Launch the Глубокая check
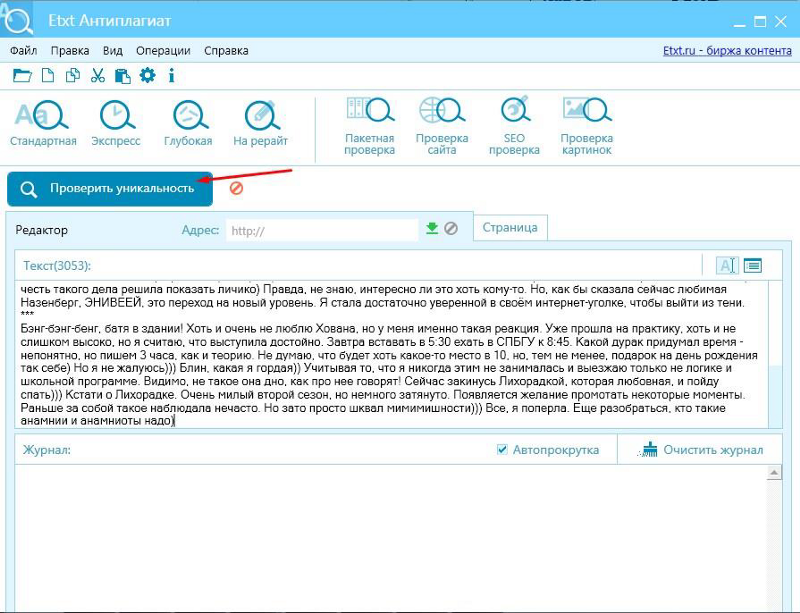Image resolution: width=800 pixels, height=613 pixels. (x=188, y=124)
